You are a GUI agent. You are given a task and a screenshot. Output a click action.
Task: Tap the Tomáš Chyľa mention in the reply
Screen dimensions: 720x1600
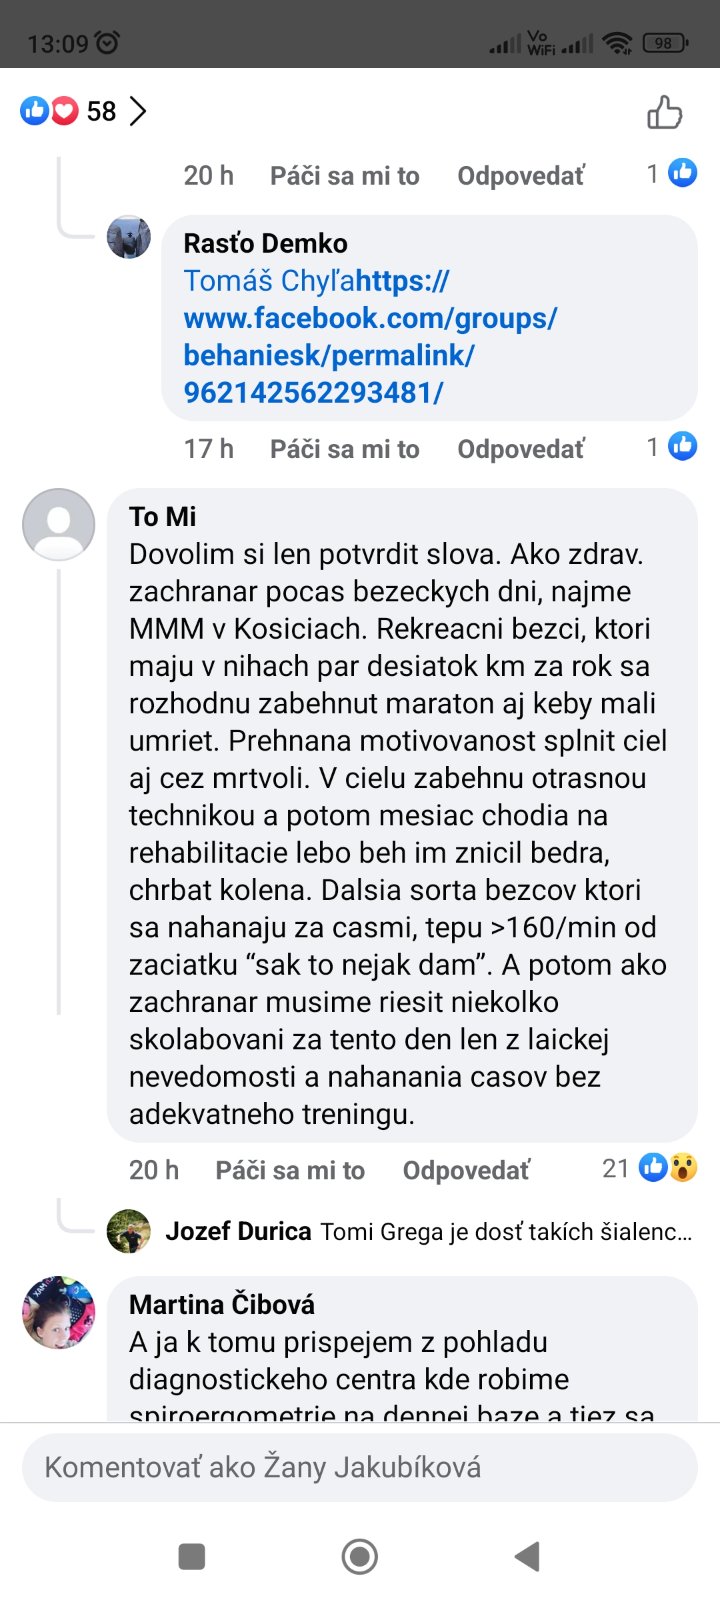[x=269, y=281]
